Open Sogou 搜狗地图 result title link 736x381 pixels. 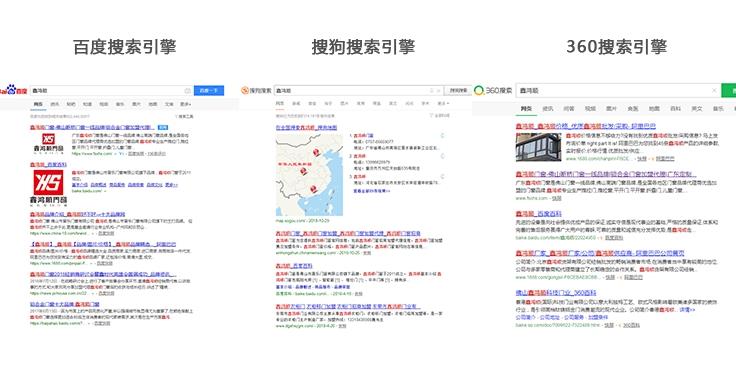(306, 128)
